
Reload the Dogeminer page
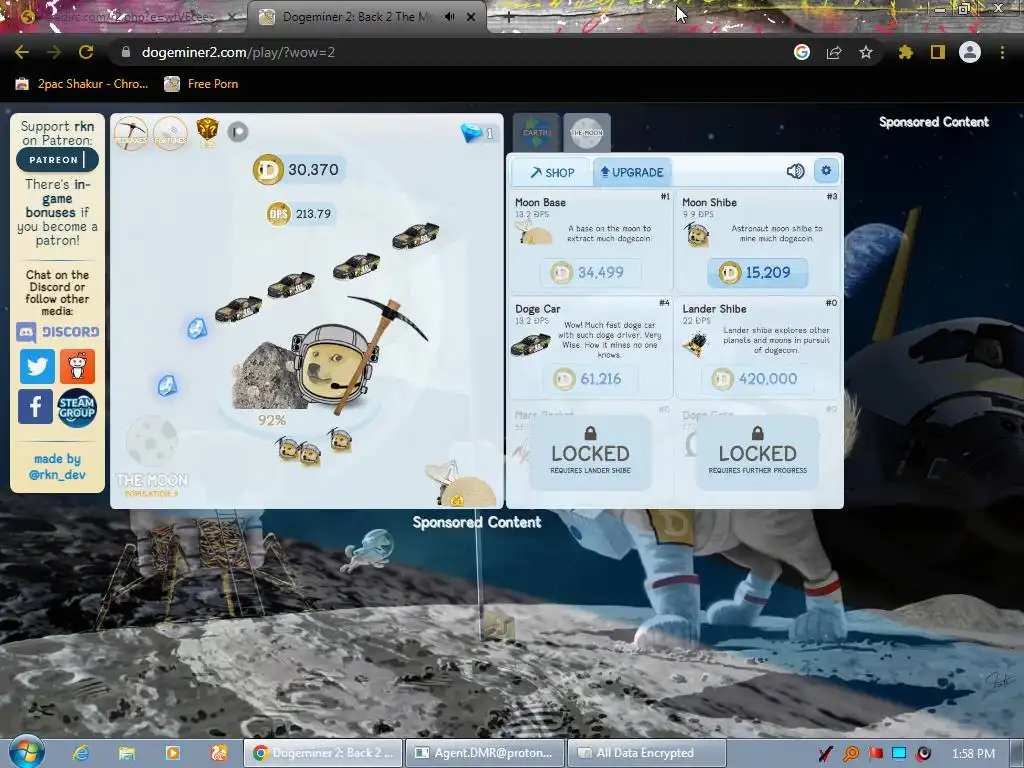(86, 52)
